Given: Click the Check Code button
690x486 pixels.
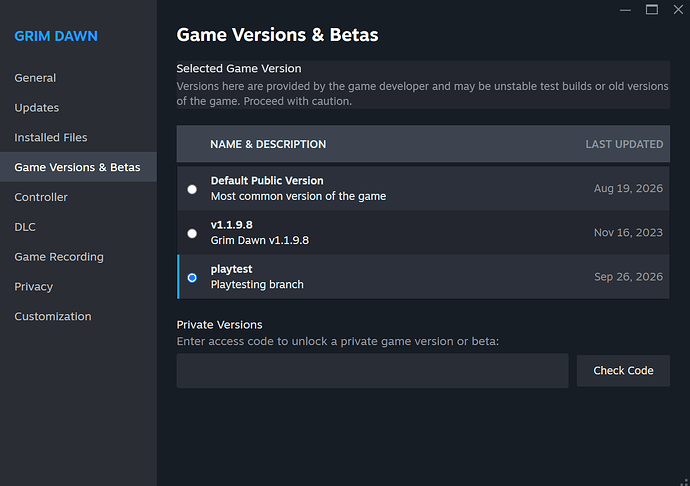Looking at the screenshot, I should click(623, 371).
